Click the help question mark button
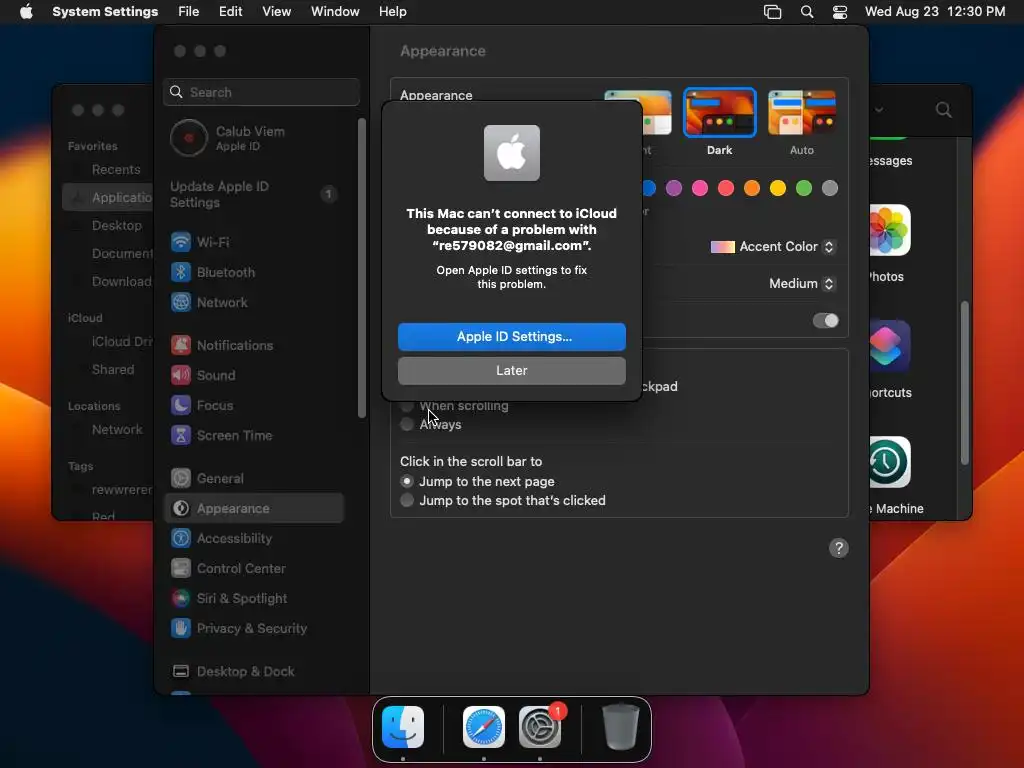This screenshot has height=768, width=1024. [839, 549]
